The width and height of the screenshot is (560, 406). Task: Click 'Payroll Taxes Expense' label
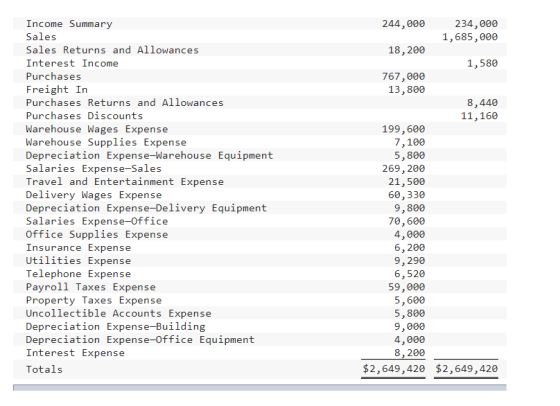click(91, 287)
